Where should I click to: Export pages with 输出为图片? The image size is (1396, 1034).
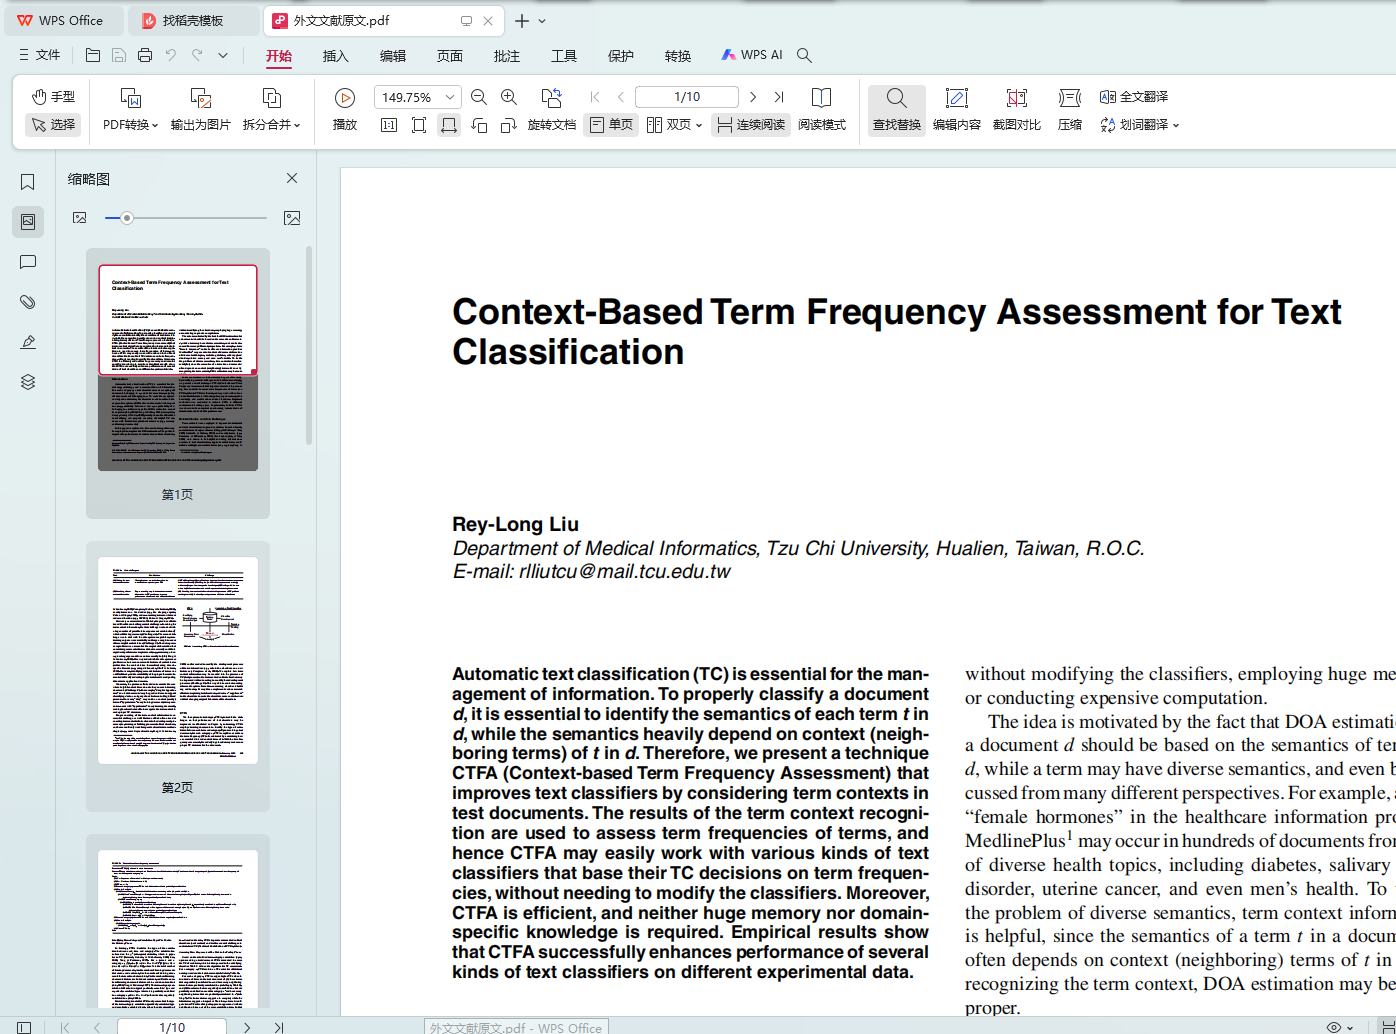[201, 109]
